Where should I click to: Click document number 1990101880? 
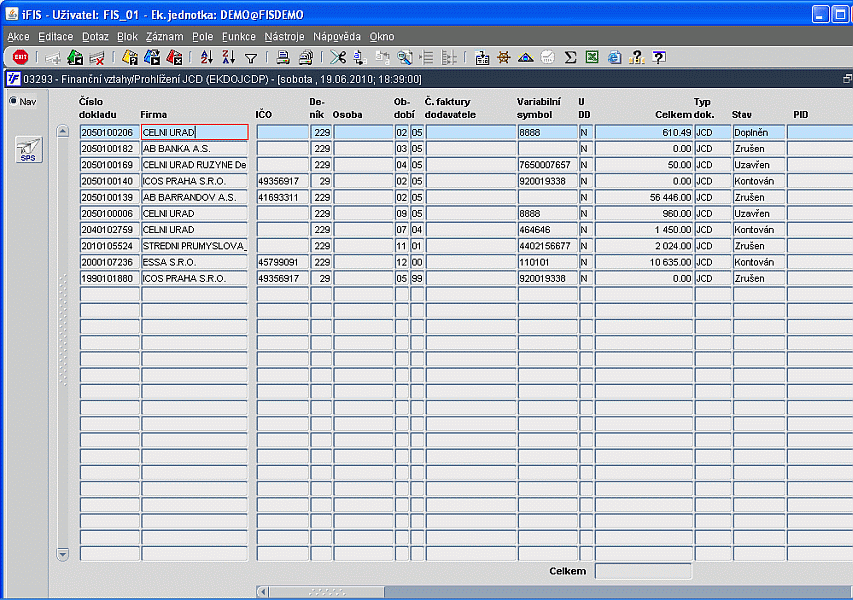tap(109, 279)
